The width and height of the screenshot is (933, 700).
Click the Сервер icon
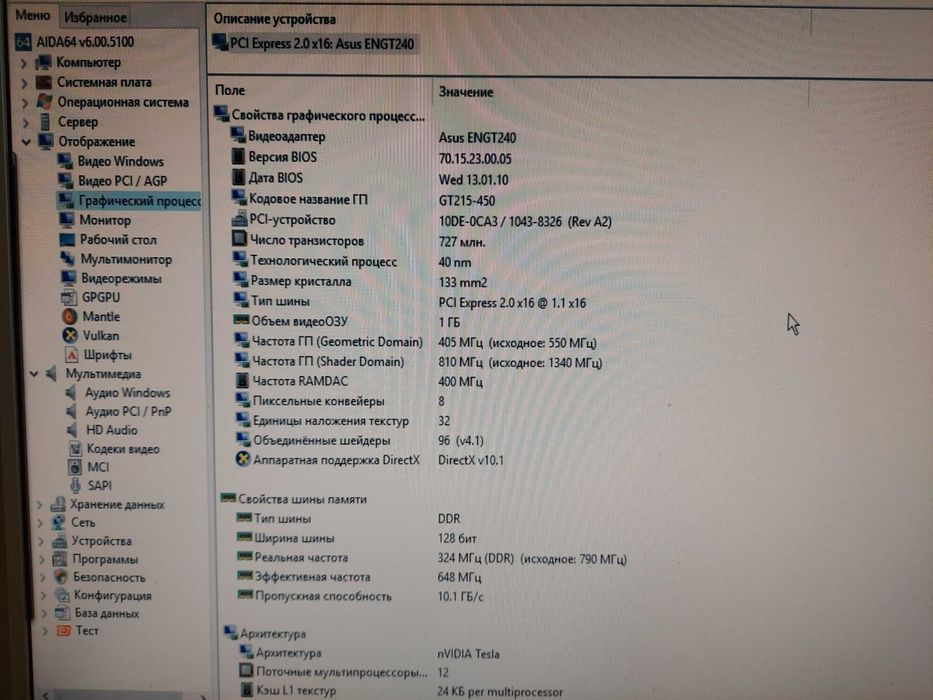click(45, 121)
